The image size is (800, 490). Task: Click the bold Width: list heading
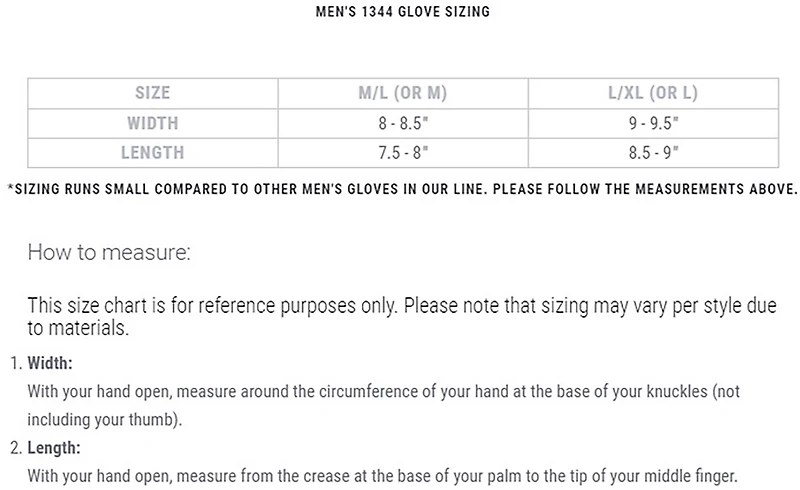(x=50, y=363)
